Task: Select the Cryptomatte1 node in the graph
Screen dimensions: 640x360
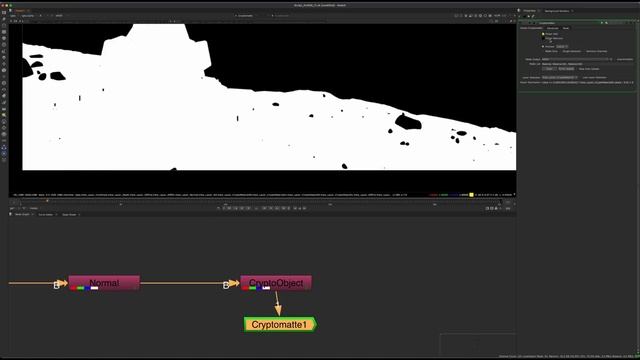Action: (x=280, y=324)
